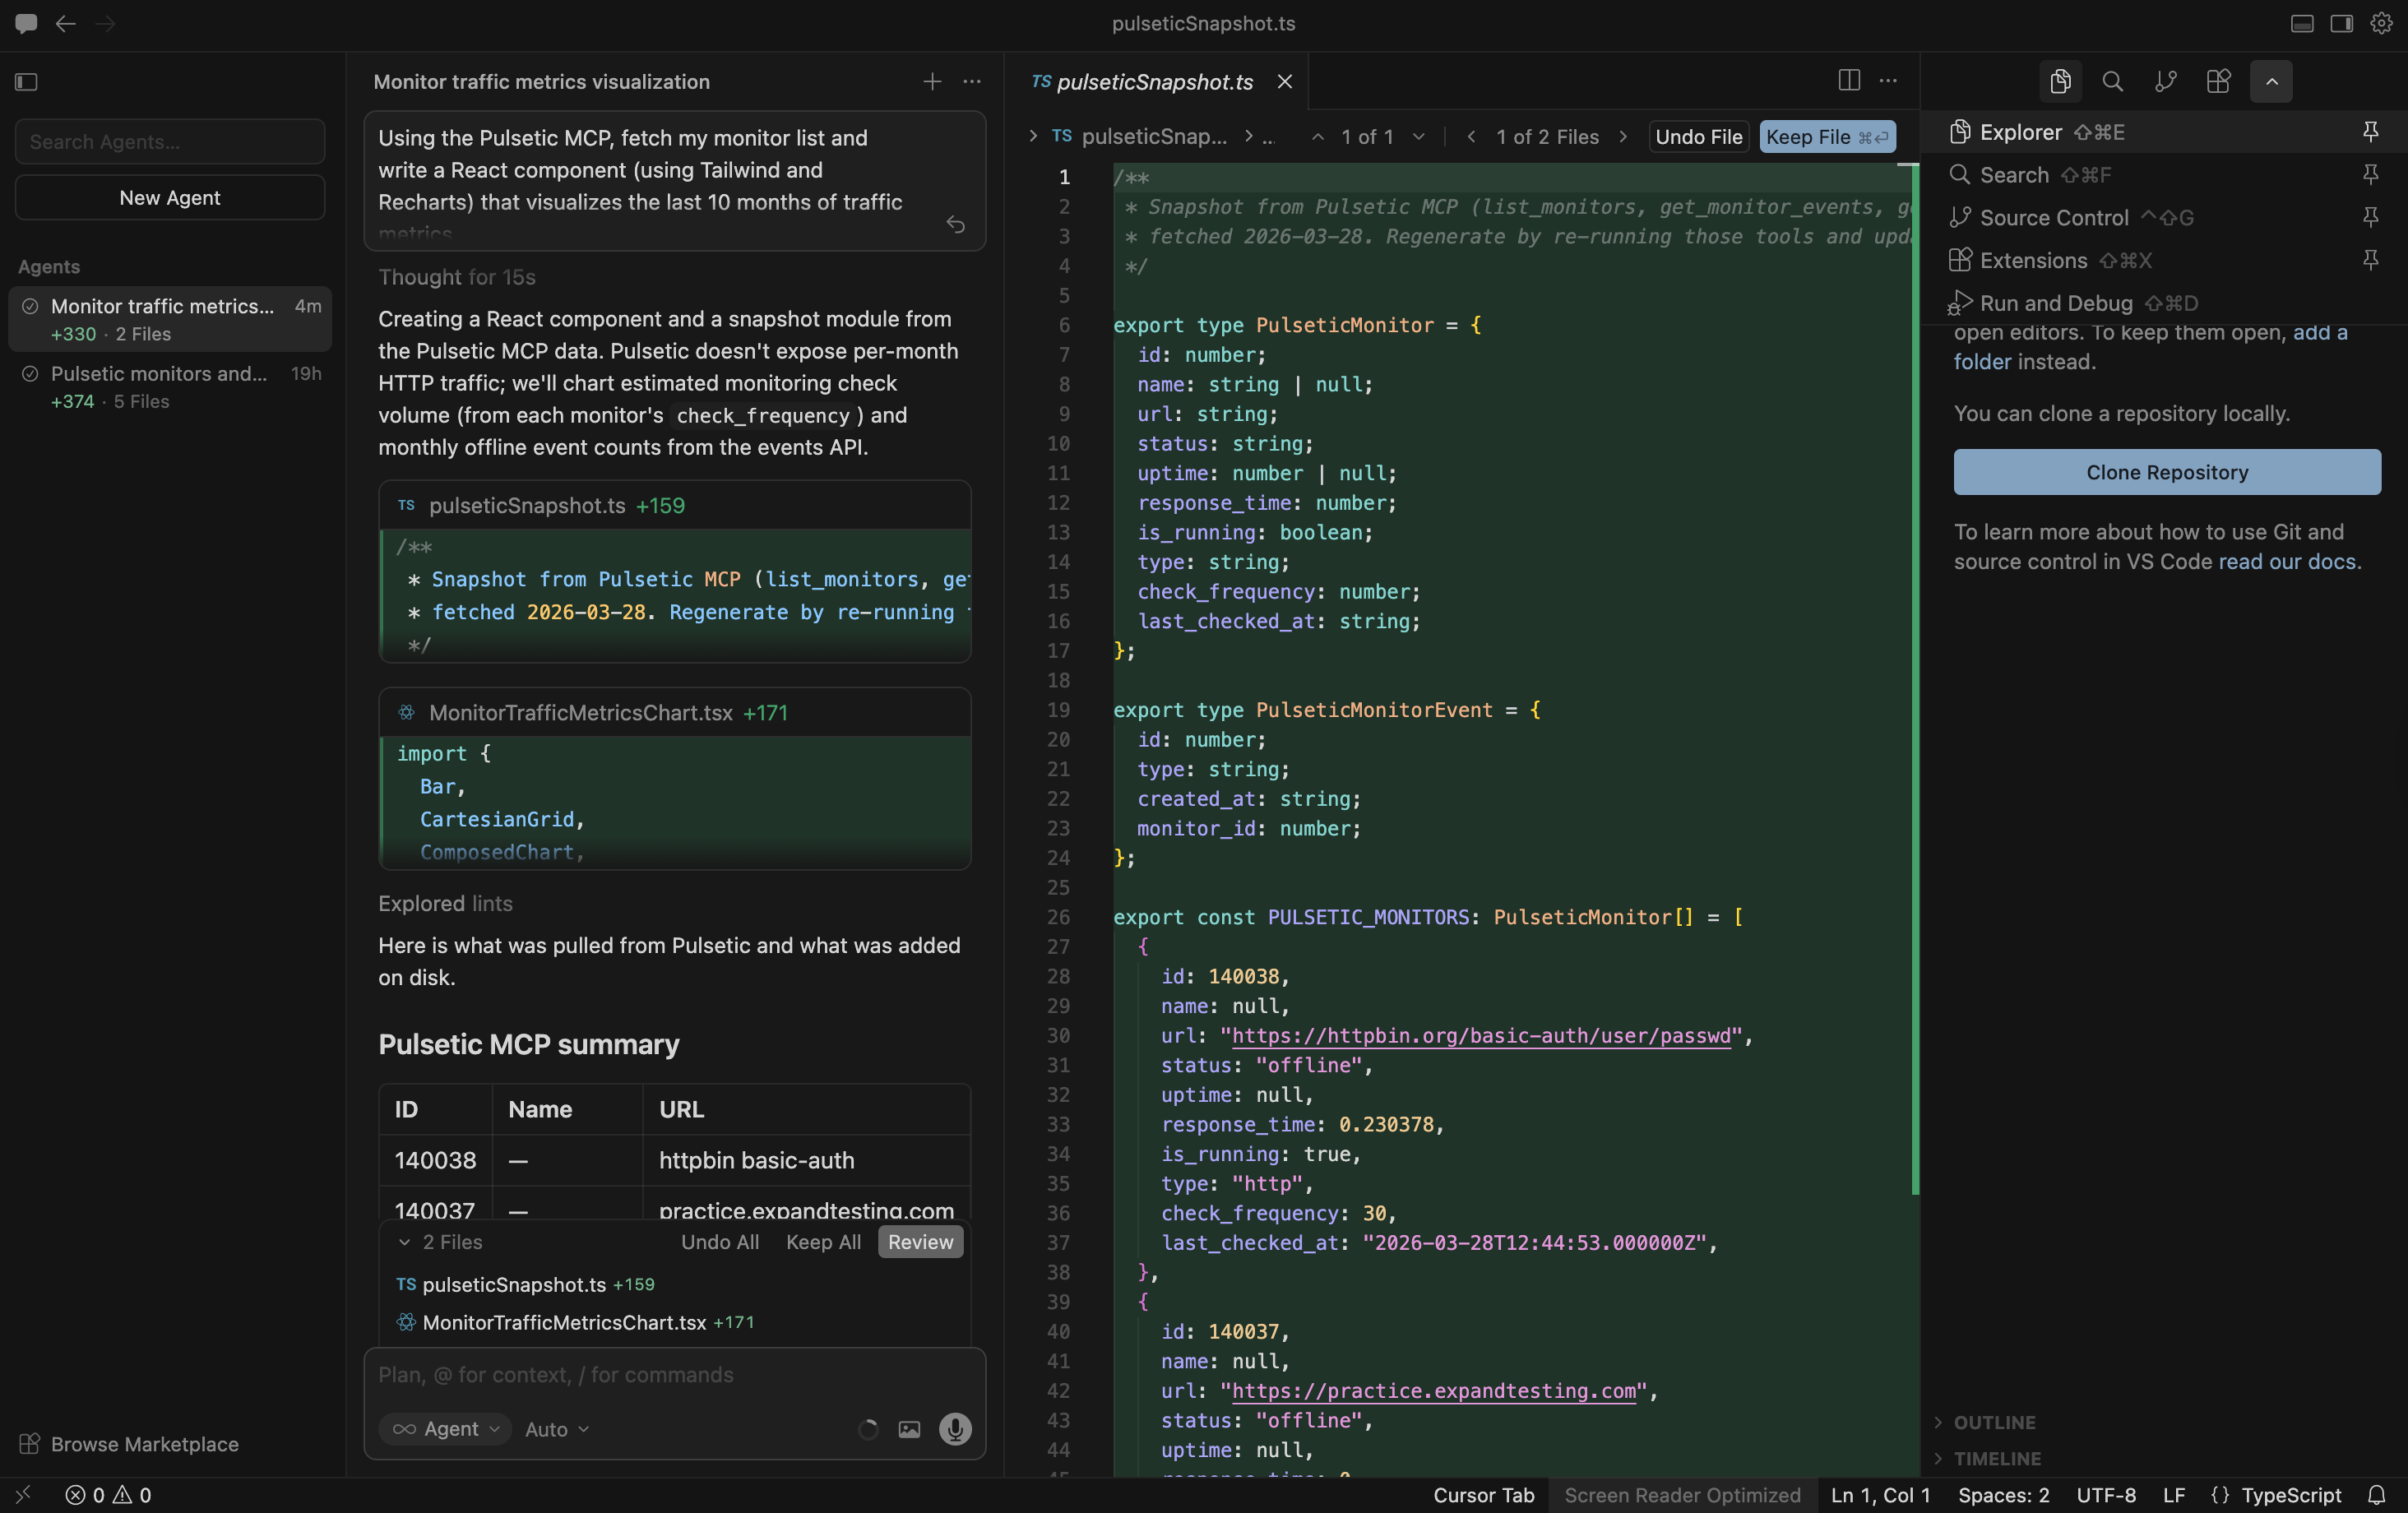Click the Extensions icon in the top bar

point(2218,81)
